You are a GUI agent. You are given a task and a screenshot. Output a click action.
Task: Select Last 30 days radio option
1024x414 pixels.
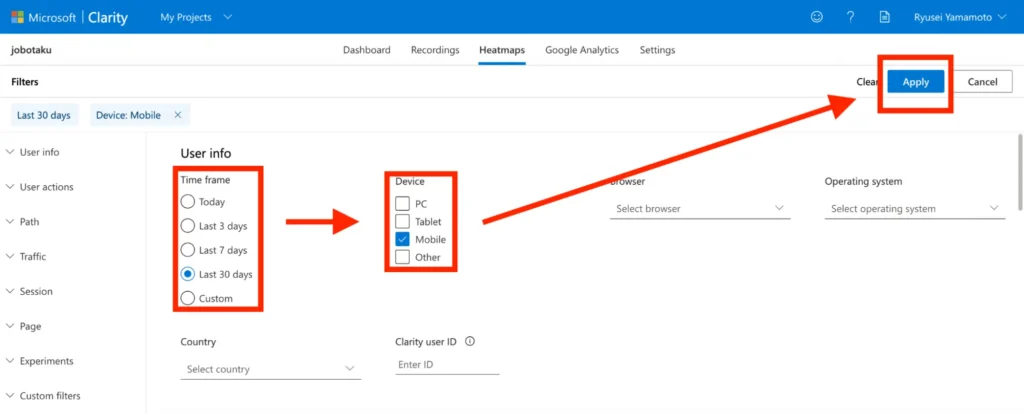pyautogui.click(x=187, y=274)
